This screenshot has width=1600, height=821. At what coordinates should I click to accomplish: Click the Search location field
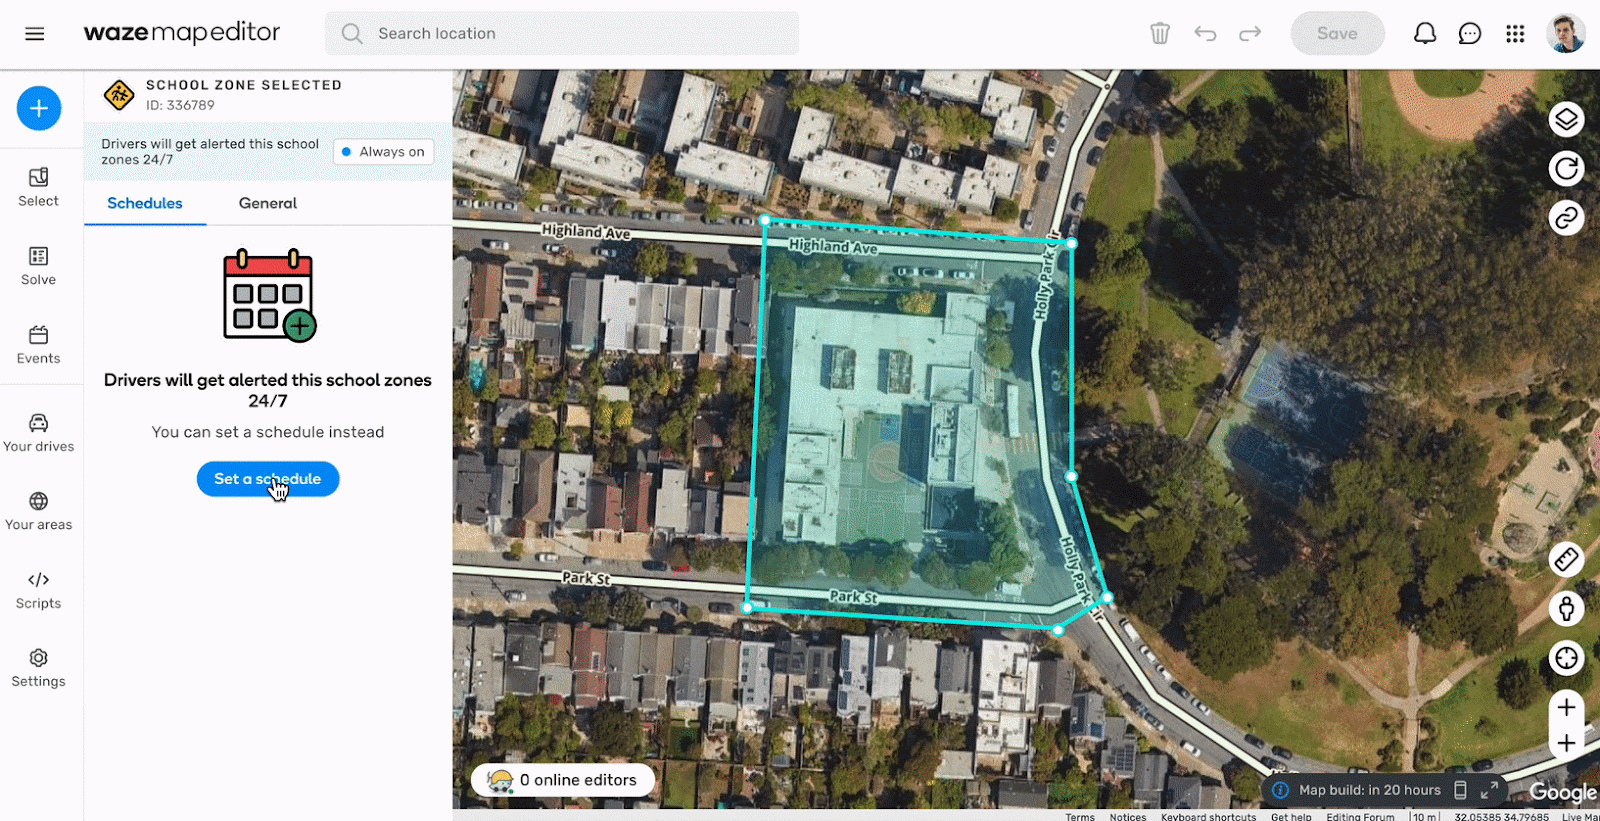tap(562, 34)
